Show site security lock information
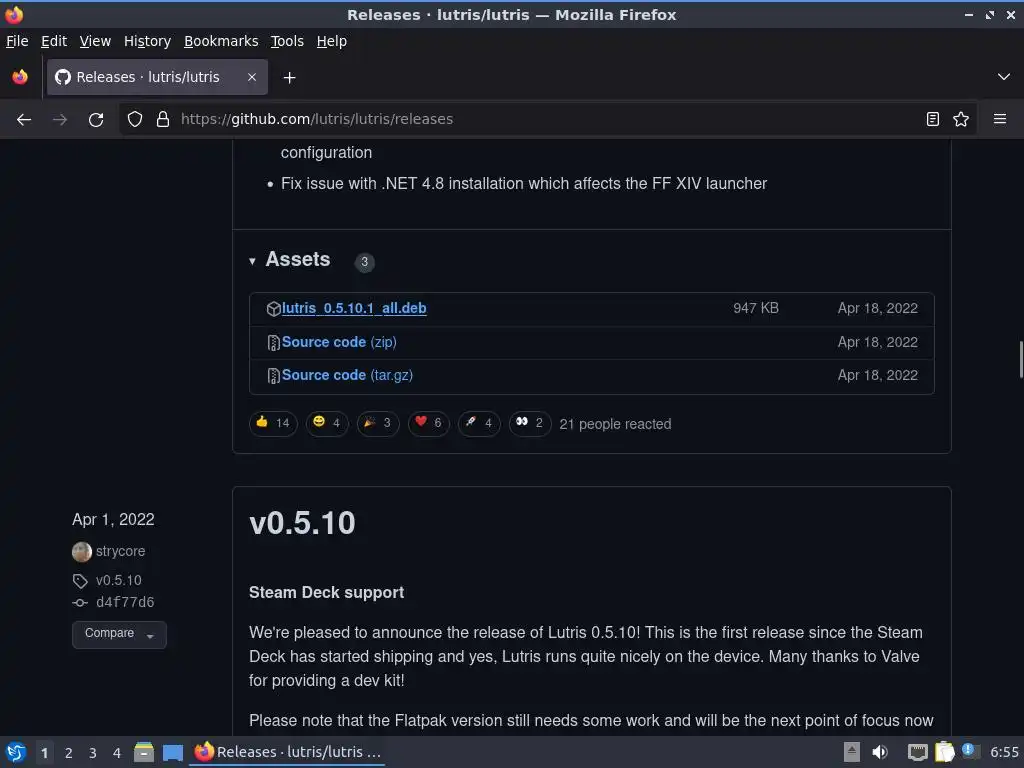Image resolution: width=1024 pixels, height=768 pixels. click(163, 119)
